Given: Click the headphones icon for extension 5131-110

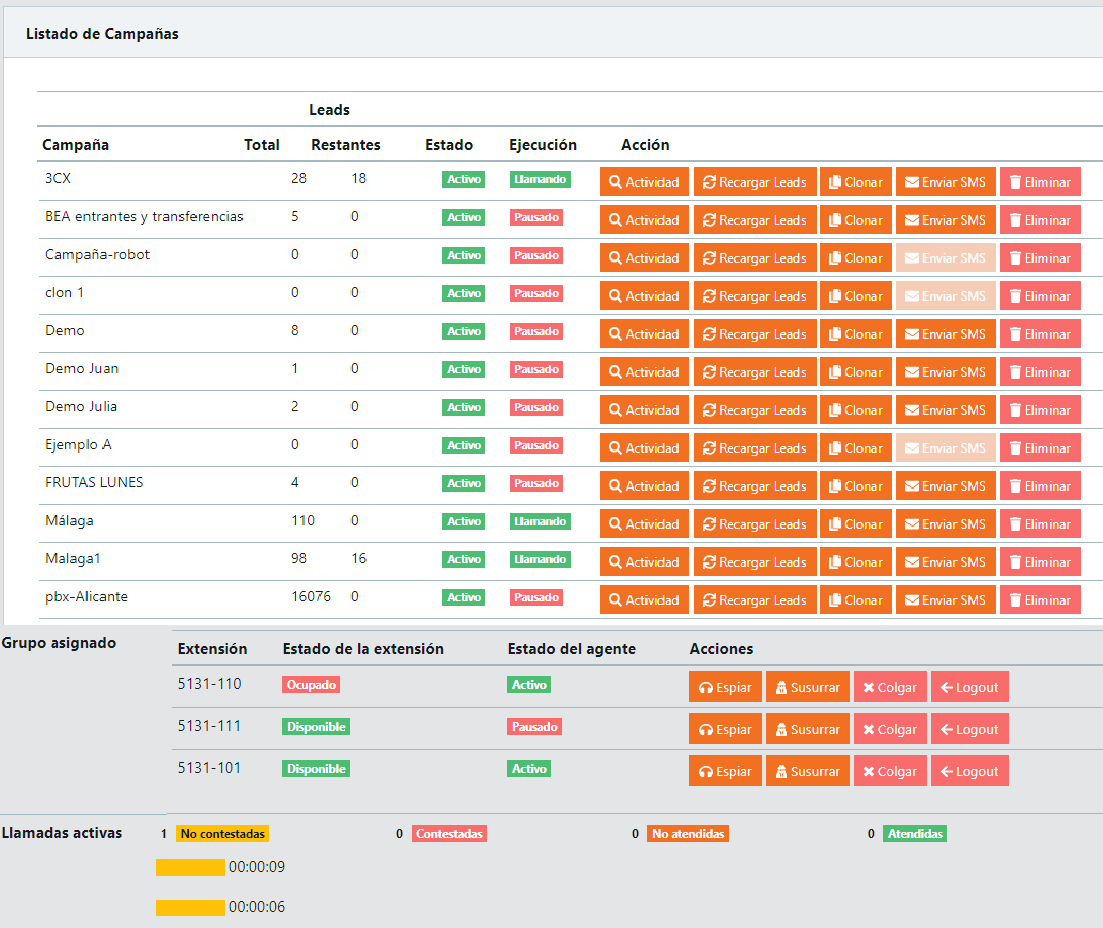Looking at the screenshot, I should 706,687.
